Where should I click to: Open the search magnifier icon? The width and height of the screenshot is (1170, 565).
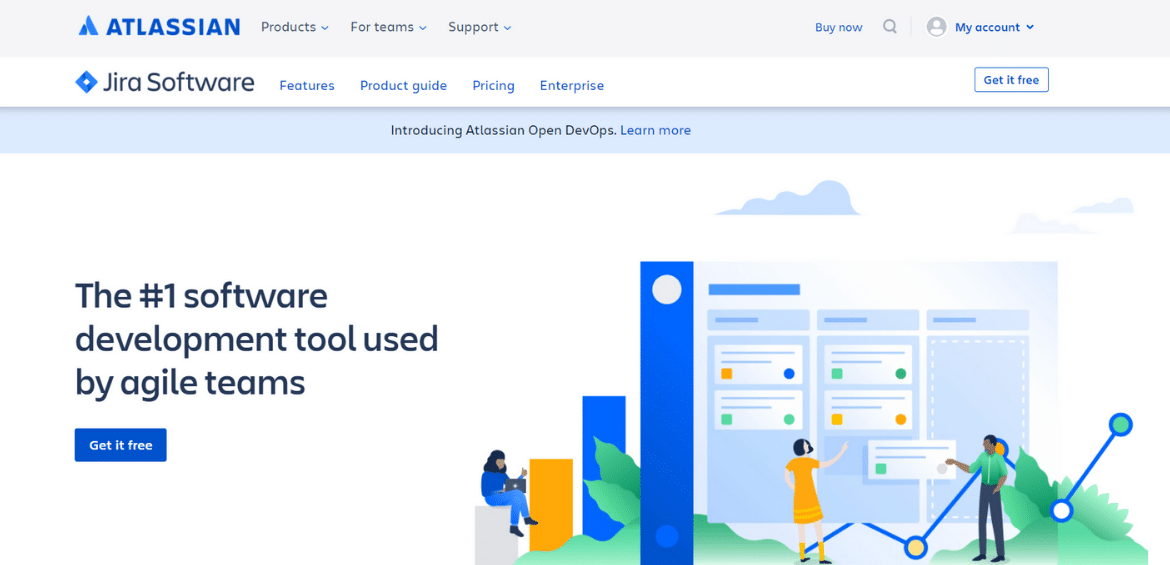[889, 27]
